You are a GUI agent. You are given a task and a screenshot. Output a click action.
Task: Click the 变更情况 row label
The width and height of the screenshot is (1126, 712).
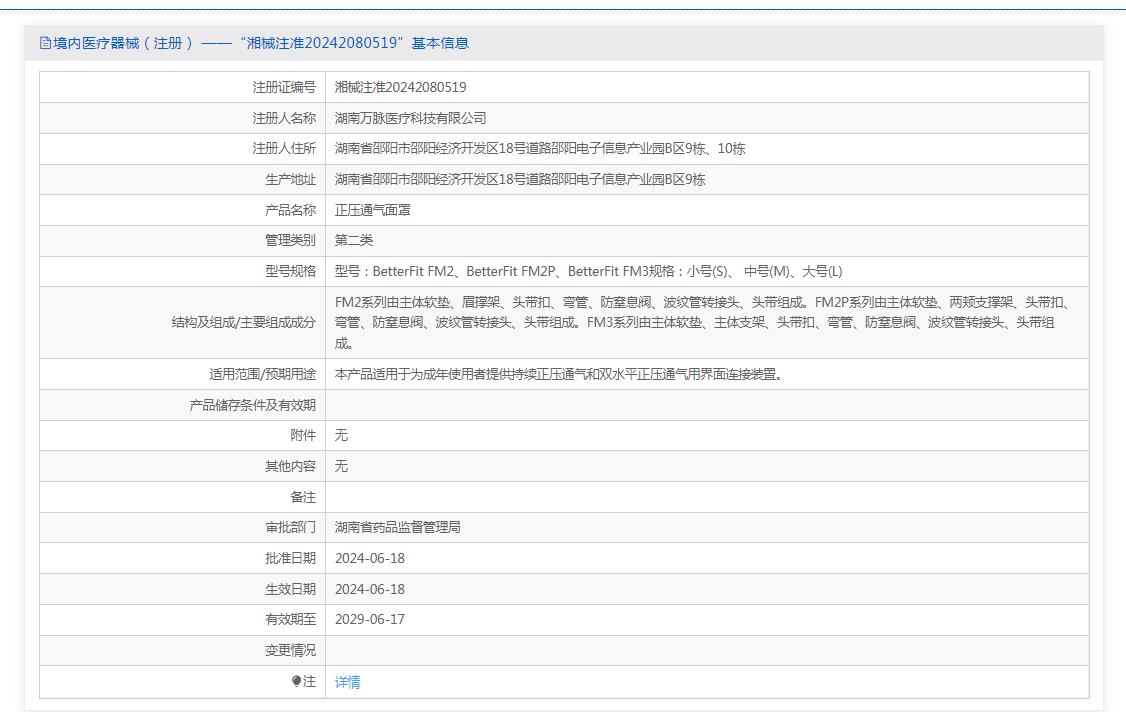pos(290,650)
